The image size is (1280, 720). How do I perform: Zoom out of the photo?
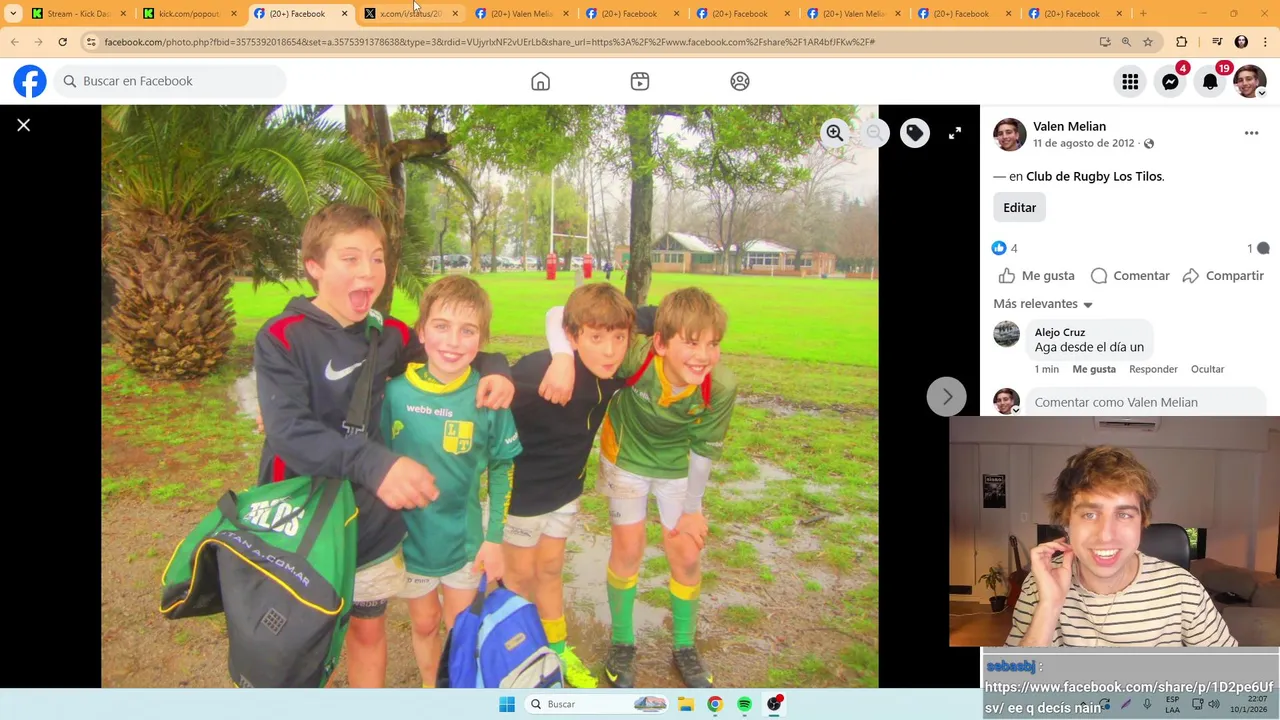(x=874, y=133)
